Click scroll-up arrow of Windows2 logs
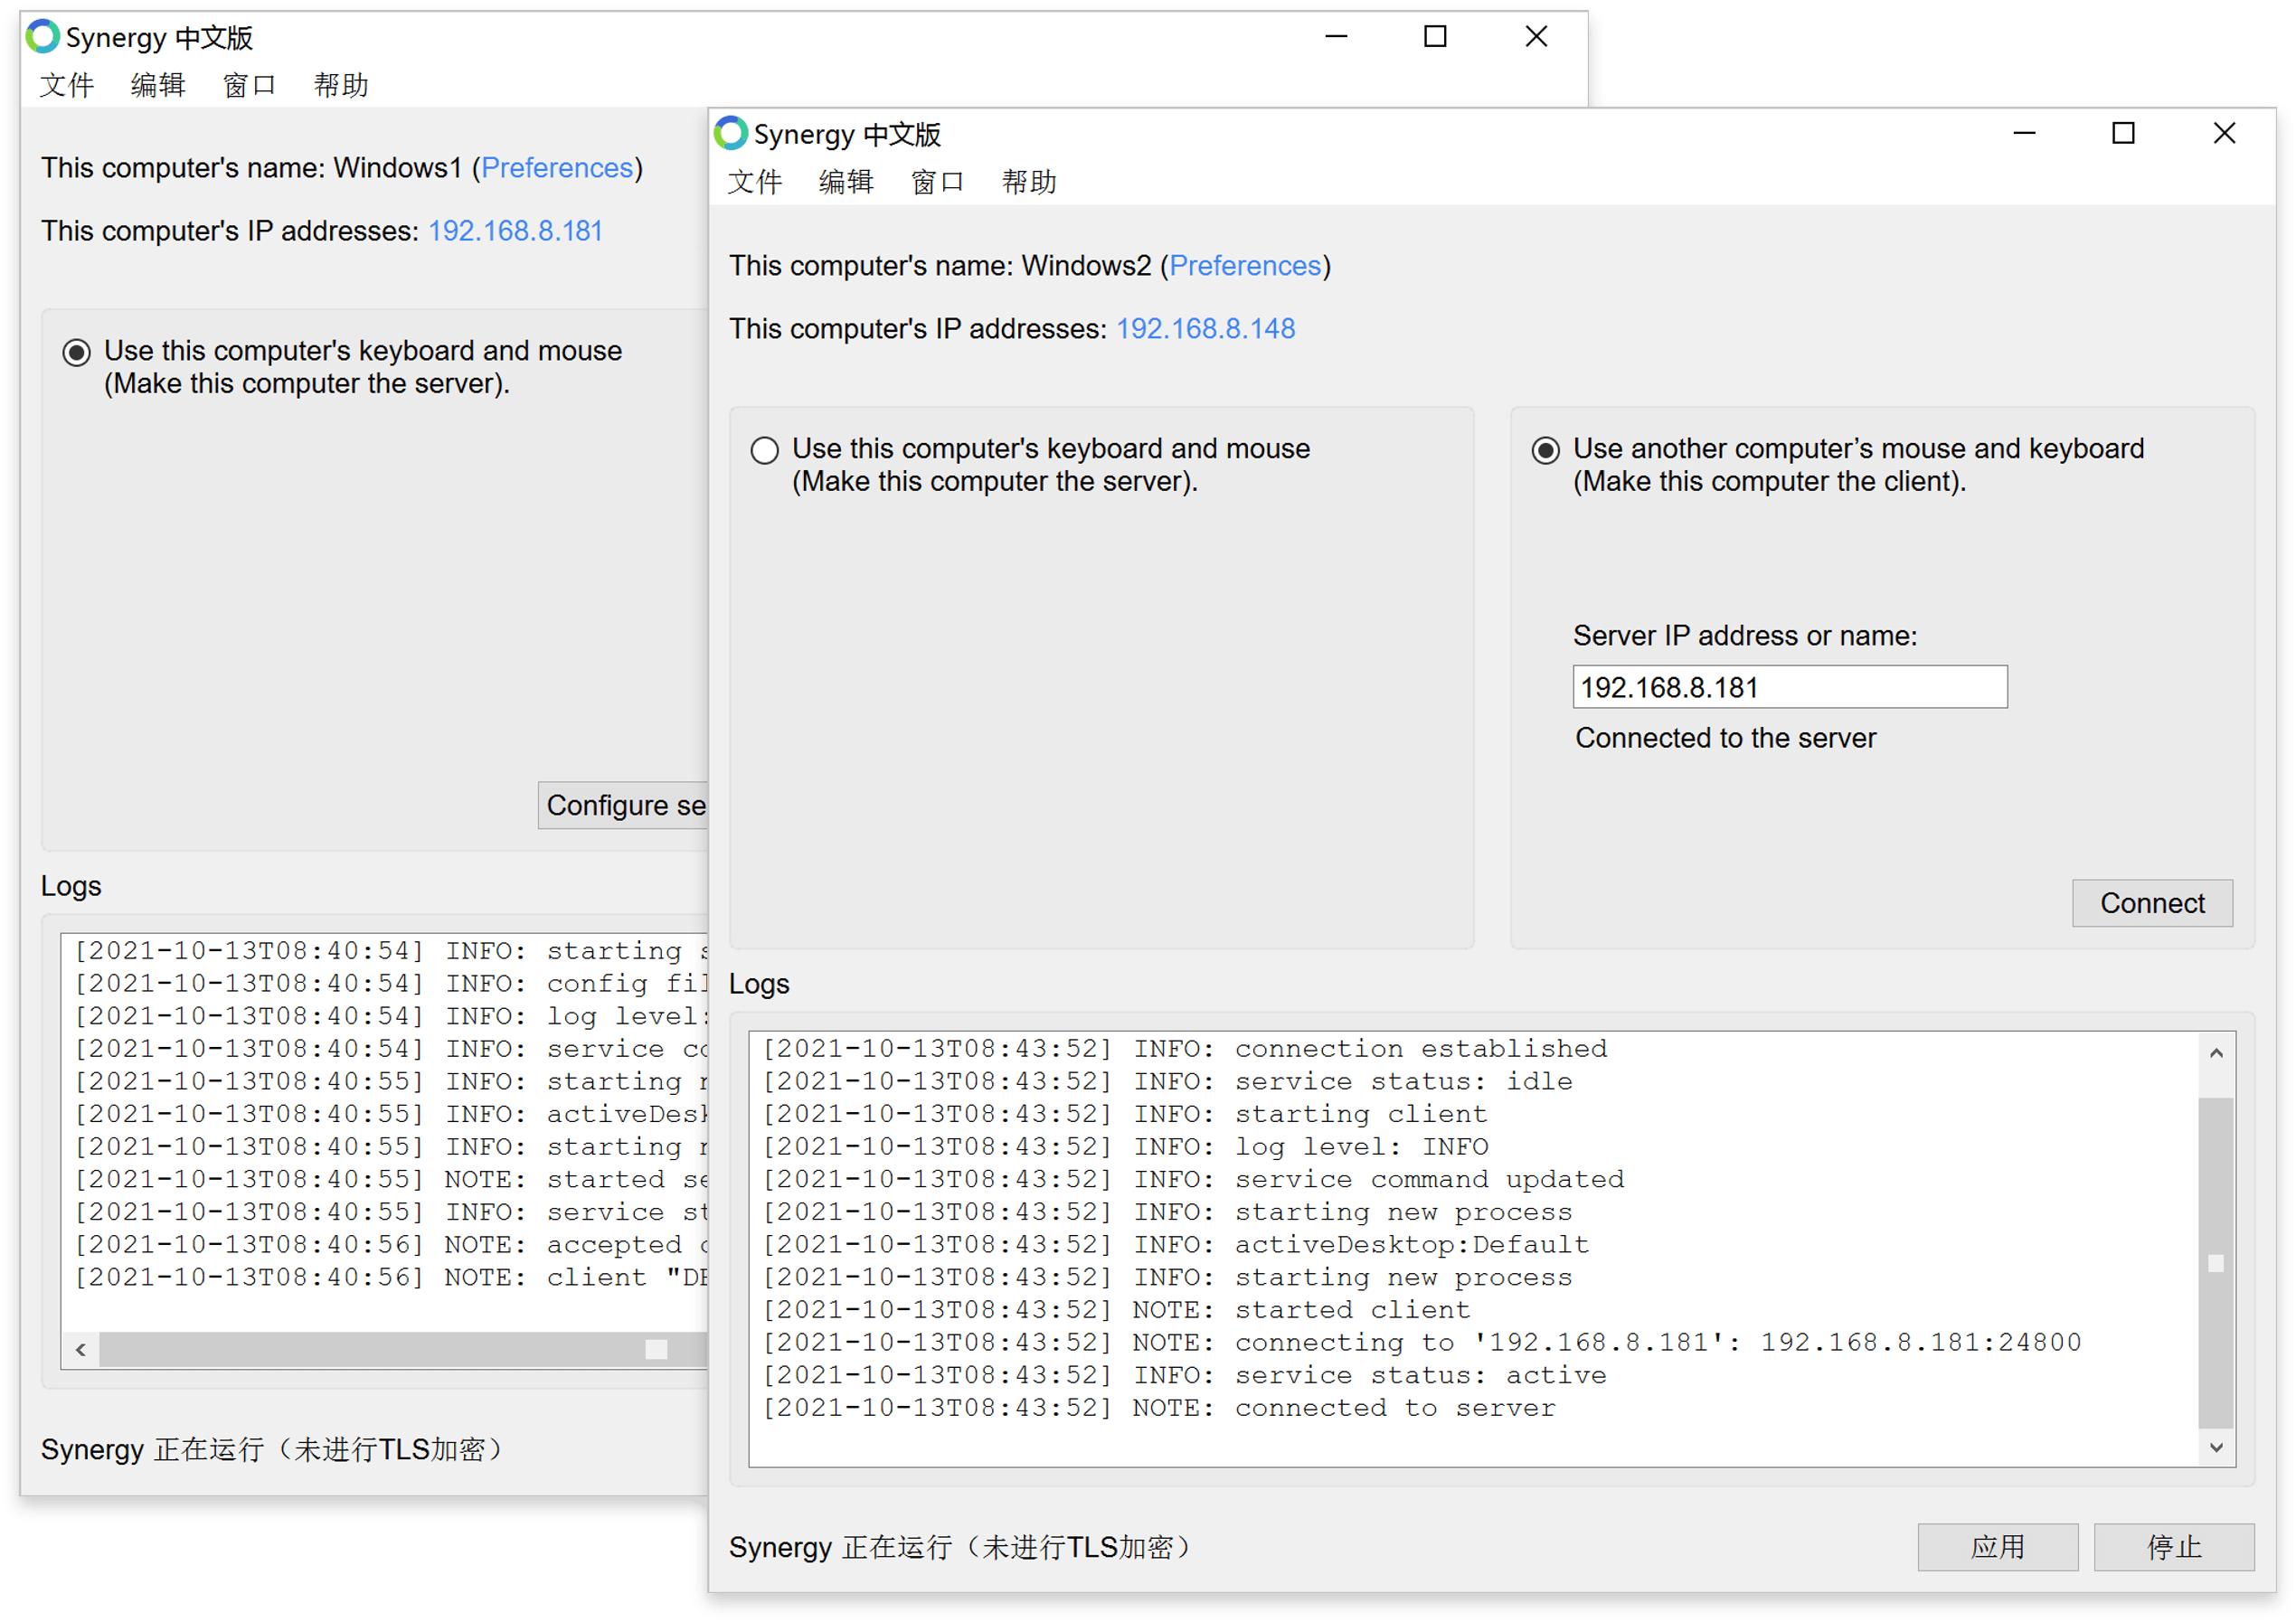The width and height of the screenshot is (2296, 1622). pyautogui.click(x=2216, y=1053)
